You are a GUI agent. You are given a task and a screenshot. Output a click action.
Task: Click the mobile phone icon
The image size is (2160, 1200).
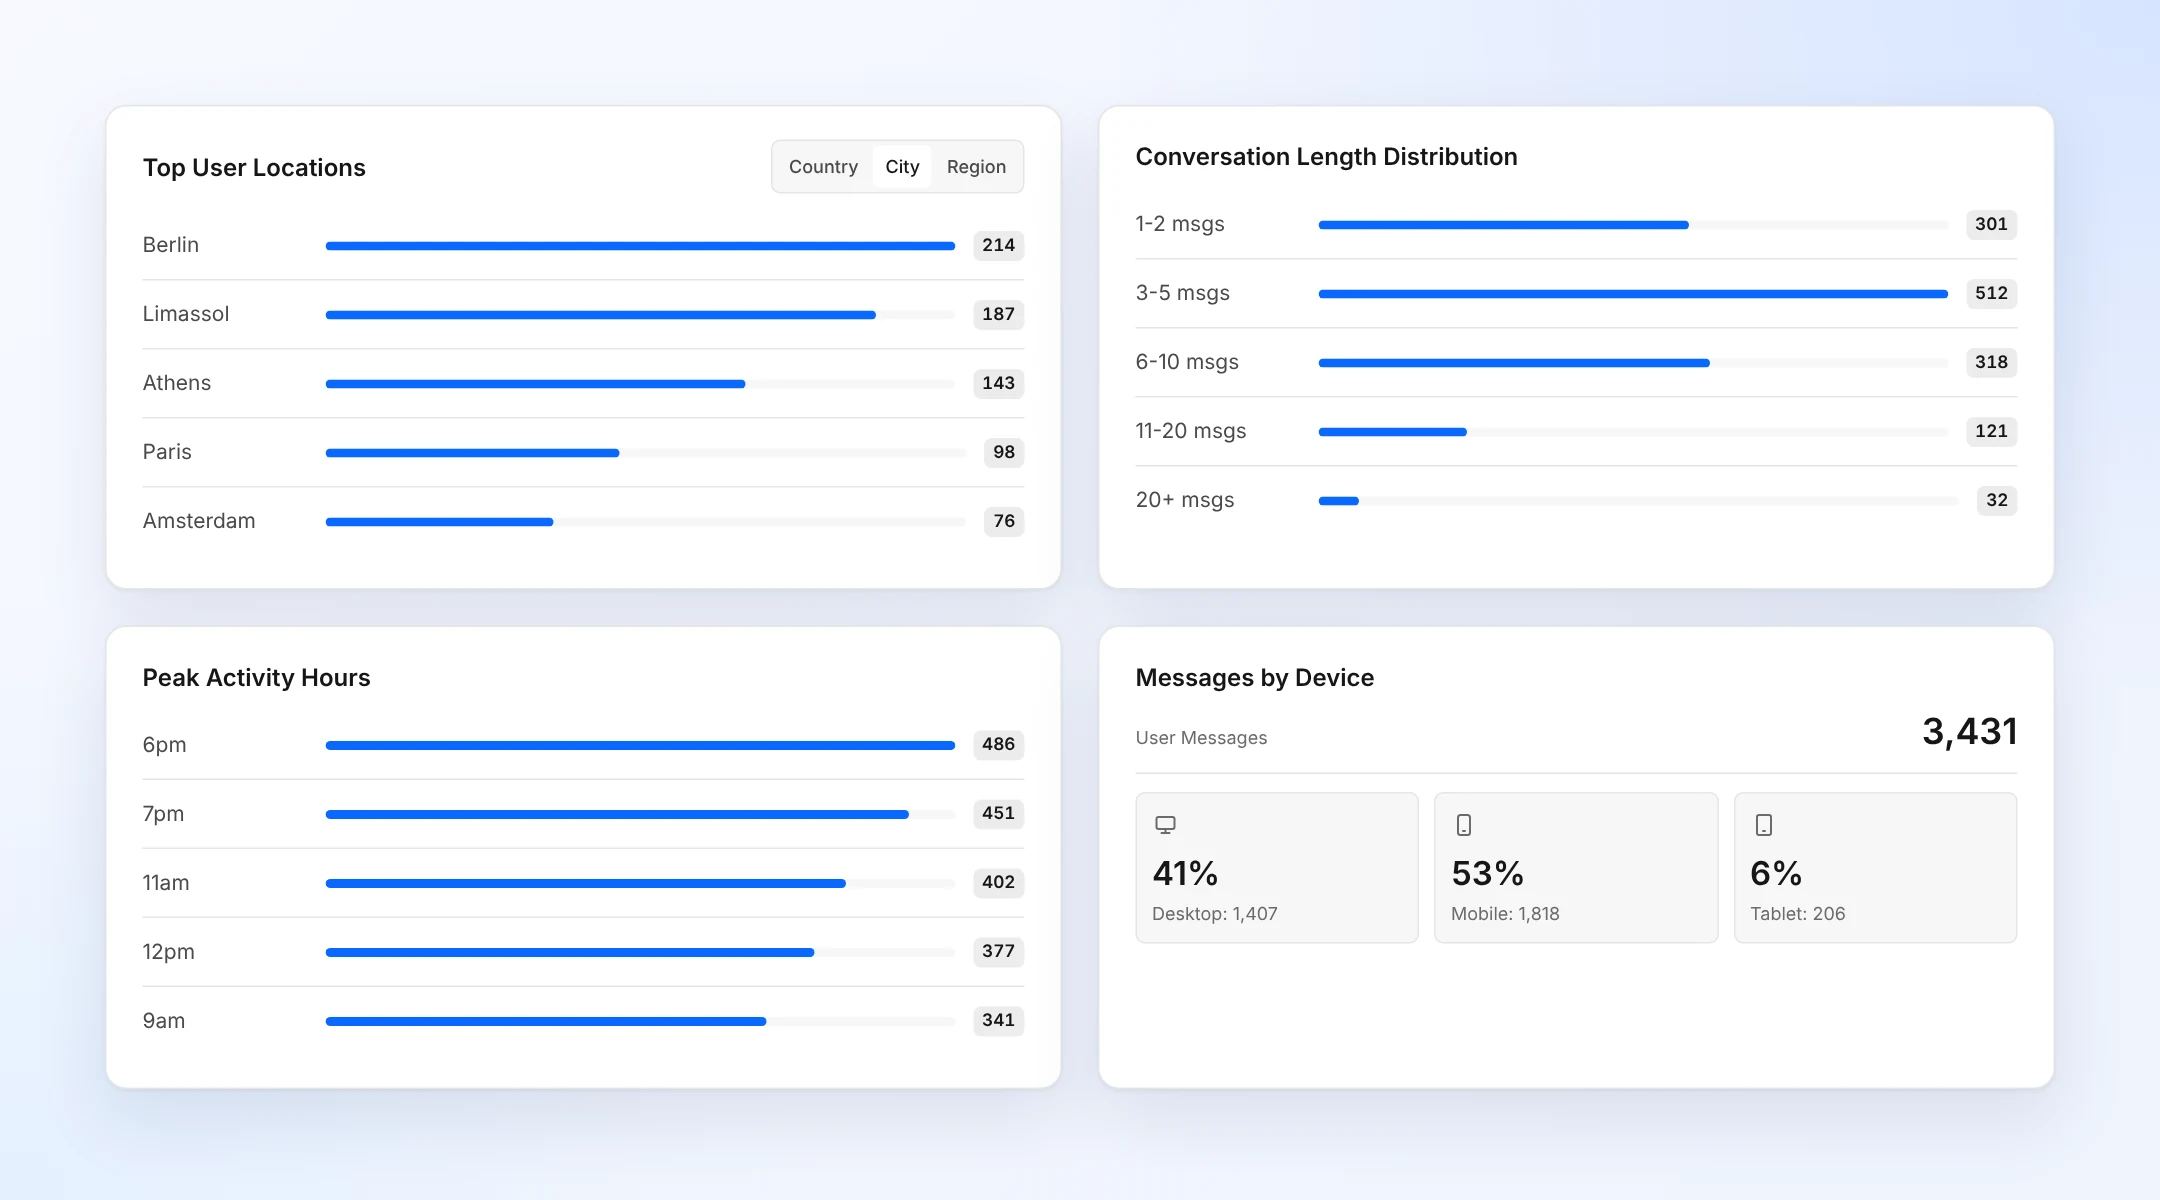point(1464,825)
